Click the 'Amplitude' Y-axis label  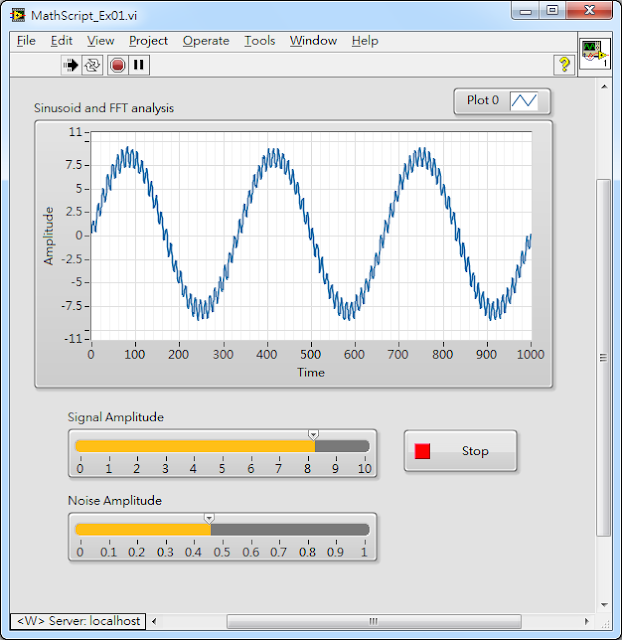coord(48,236)
